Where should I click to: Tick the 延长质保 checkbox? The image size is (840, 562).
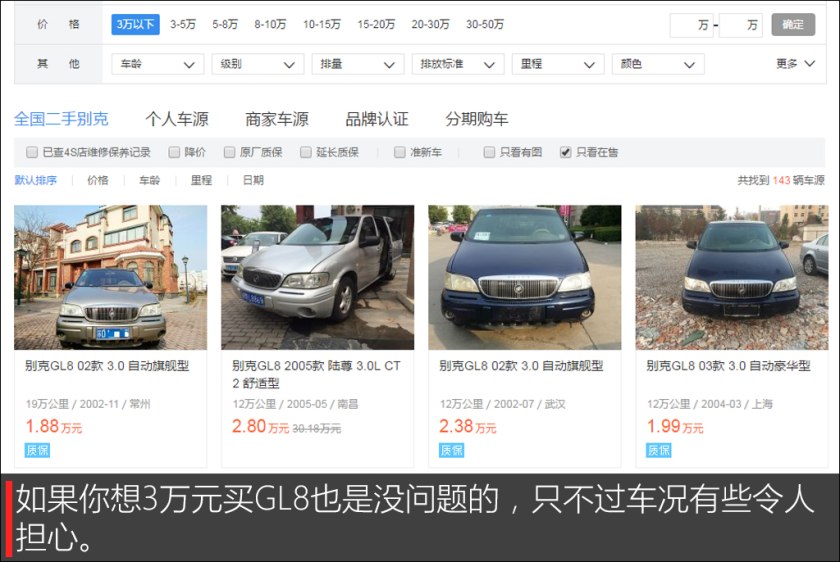tap(306, 153)
